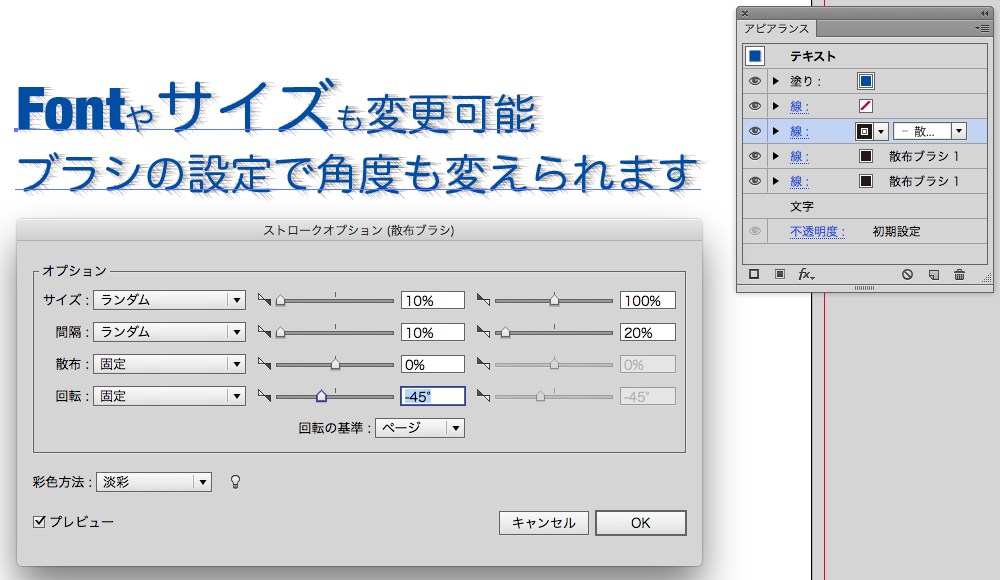Click the 回転 rotation slider handle

[x=321, y=396]
